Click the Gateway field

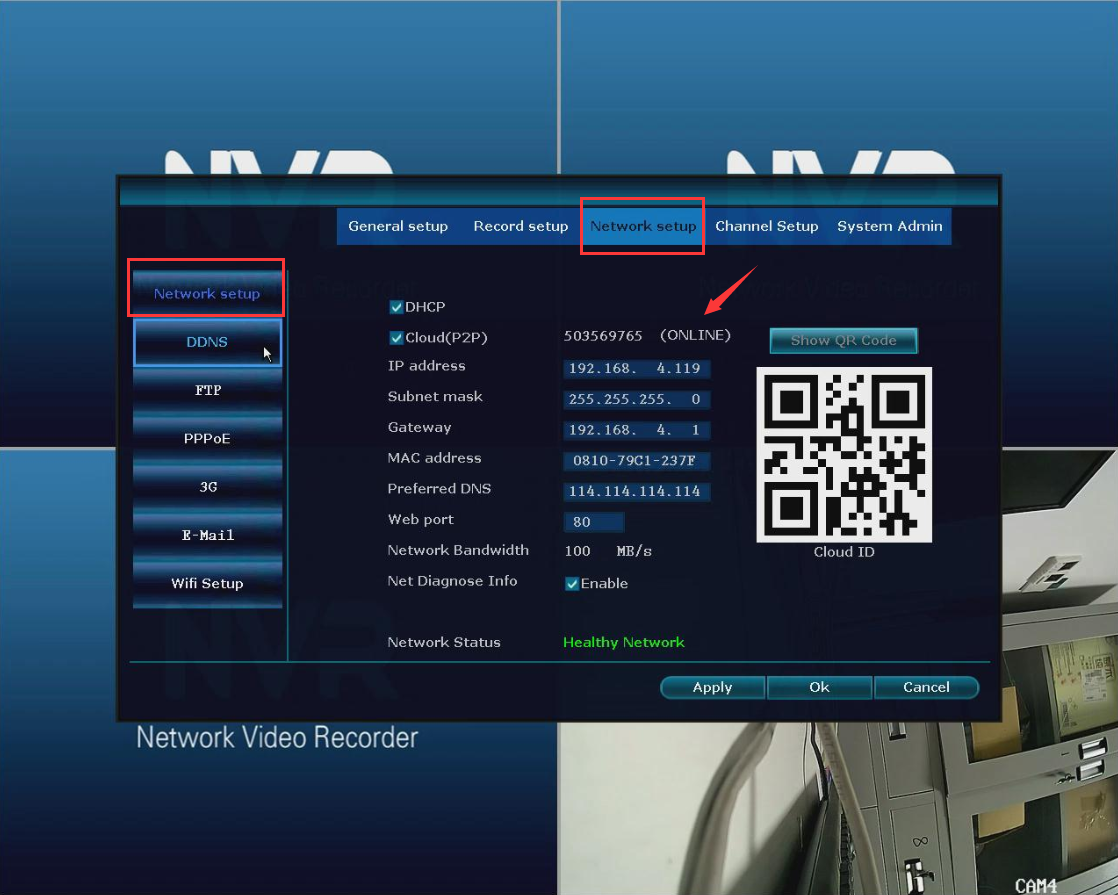point(637,430)
